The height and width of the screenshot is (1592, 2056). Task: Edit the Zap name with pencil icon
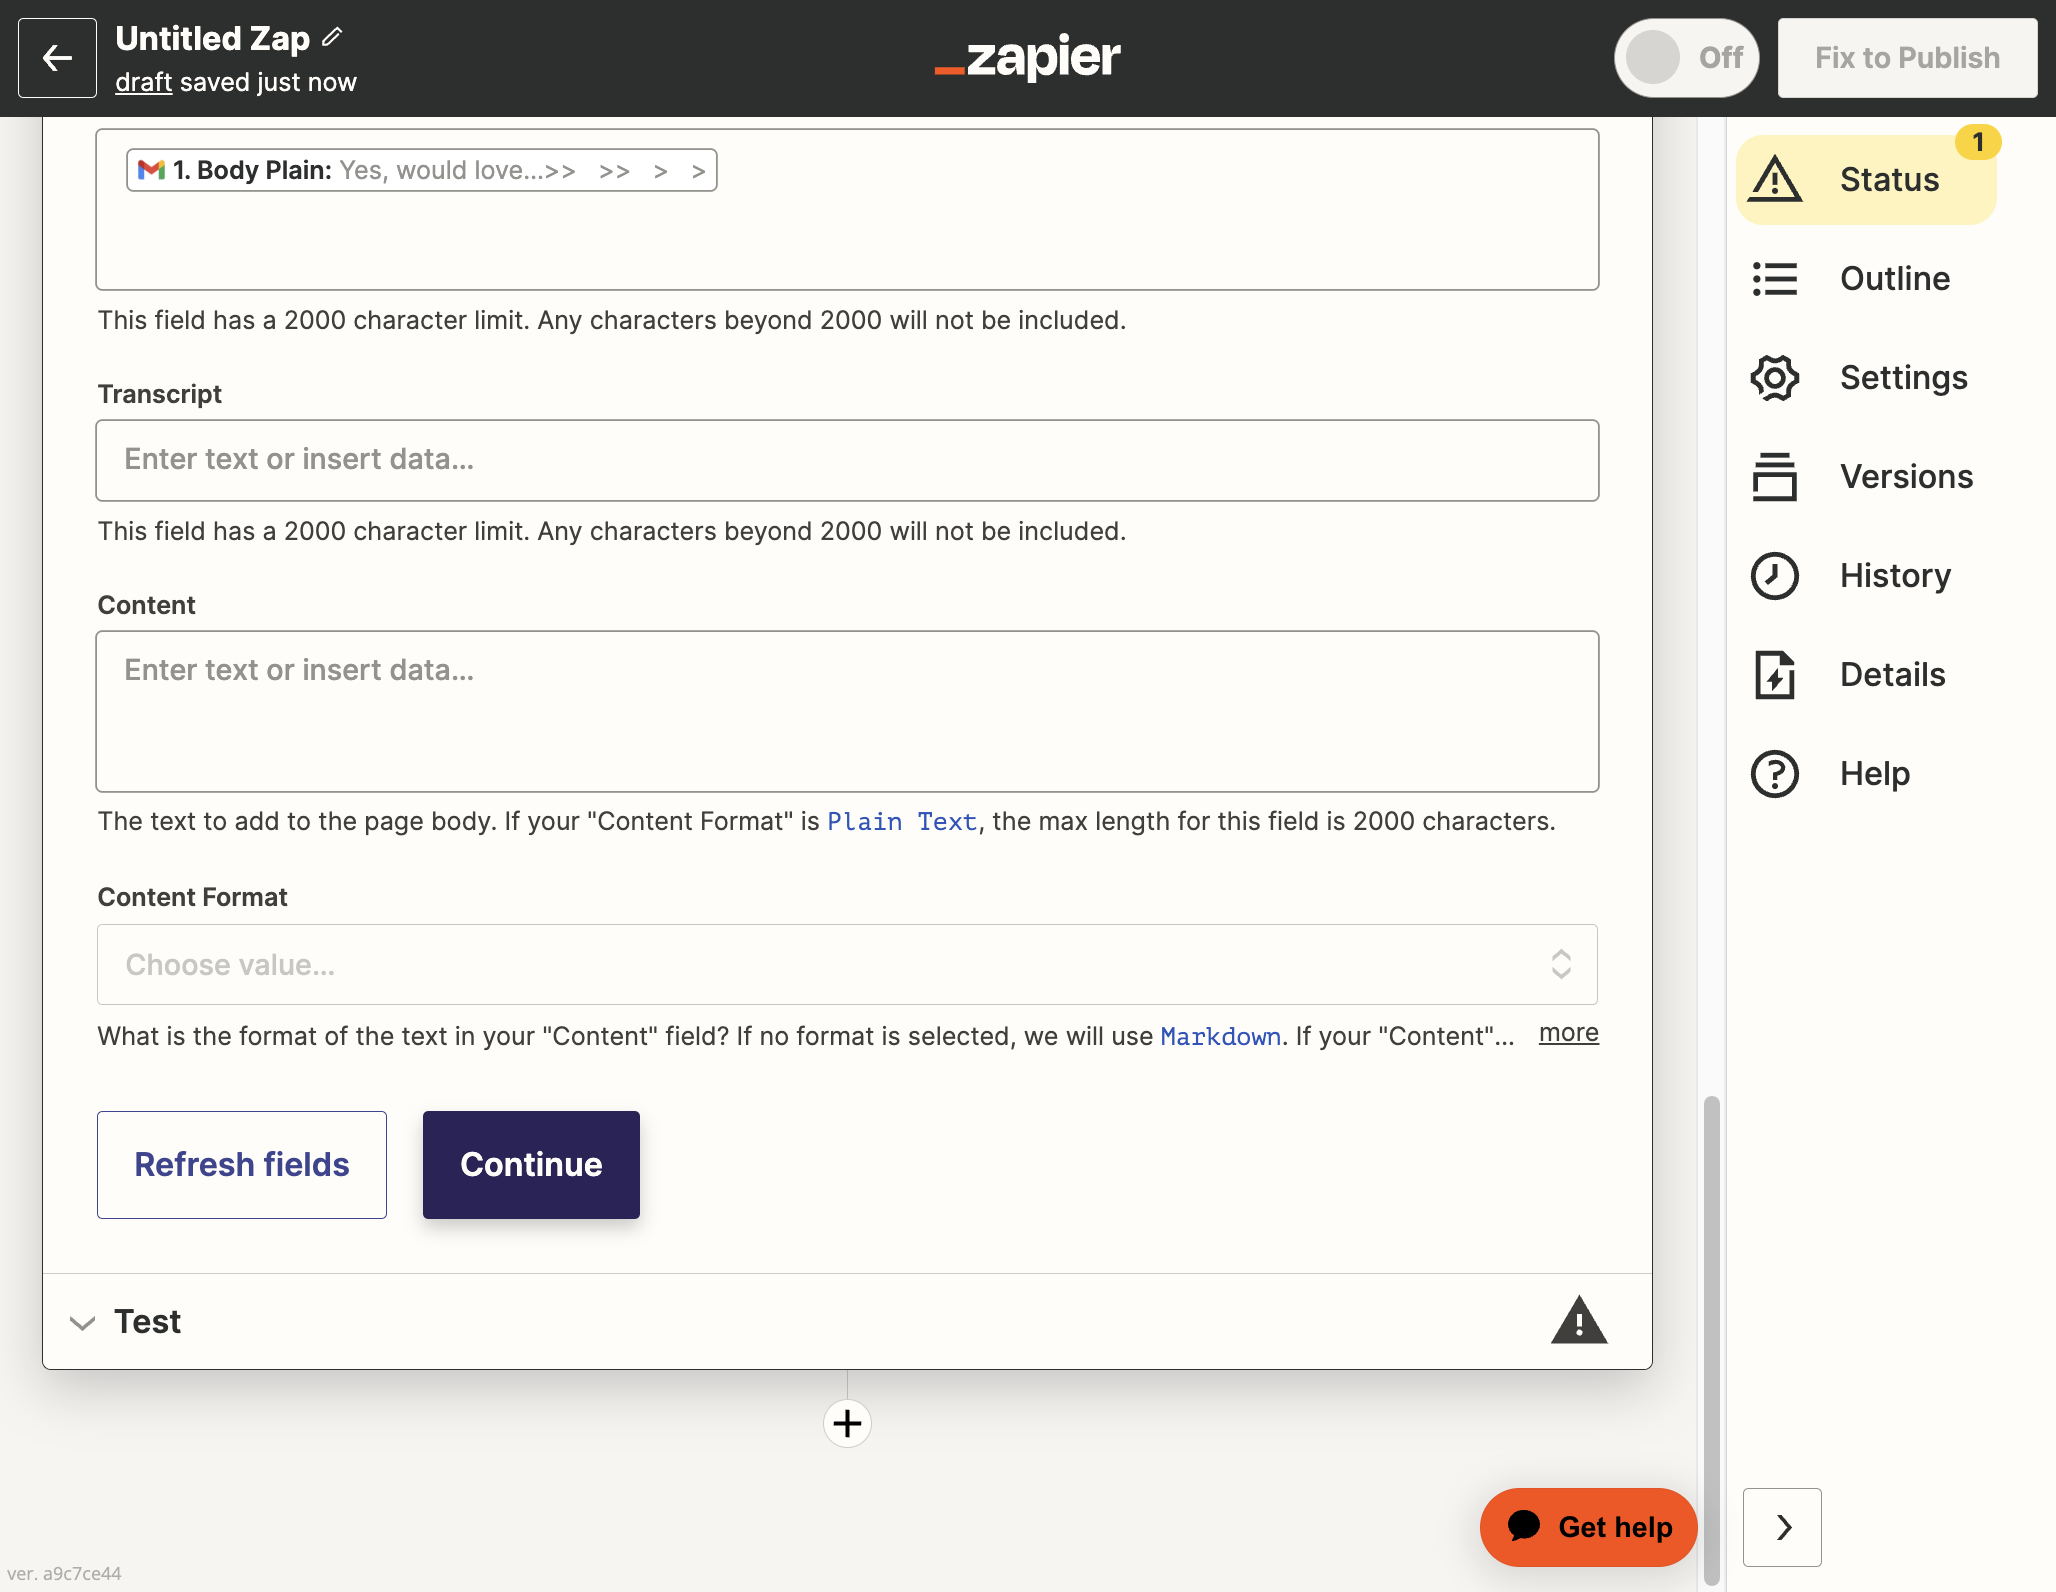tap(333, 38)
